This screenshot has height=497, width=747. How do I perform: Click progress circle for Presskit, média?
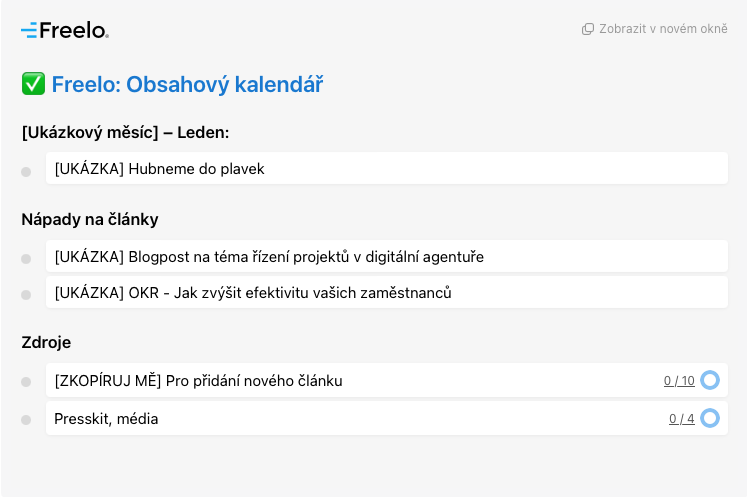point(710,418)
